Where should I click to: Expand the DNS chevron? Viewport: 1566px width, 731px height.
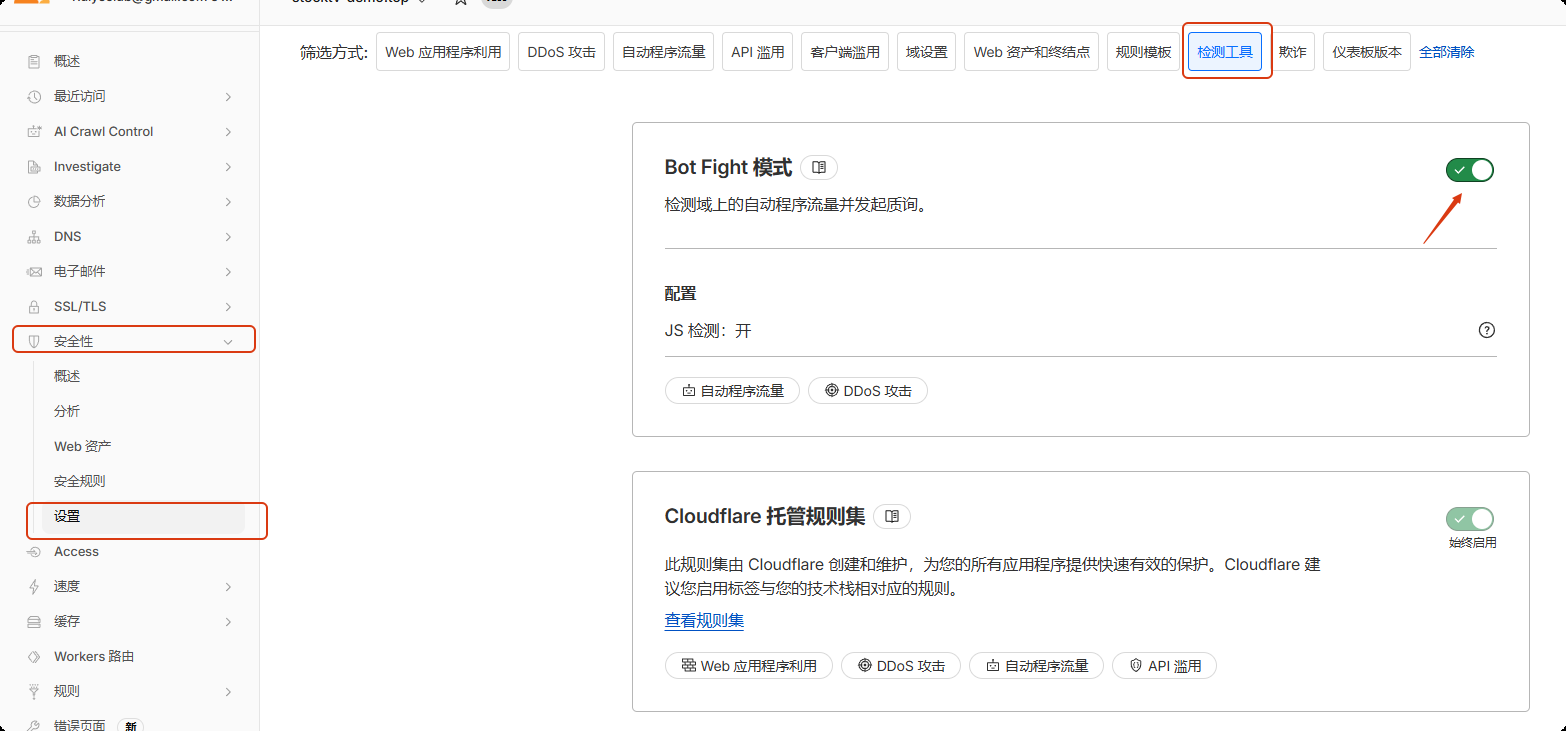coord(228,237)
